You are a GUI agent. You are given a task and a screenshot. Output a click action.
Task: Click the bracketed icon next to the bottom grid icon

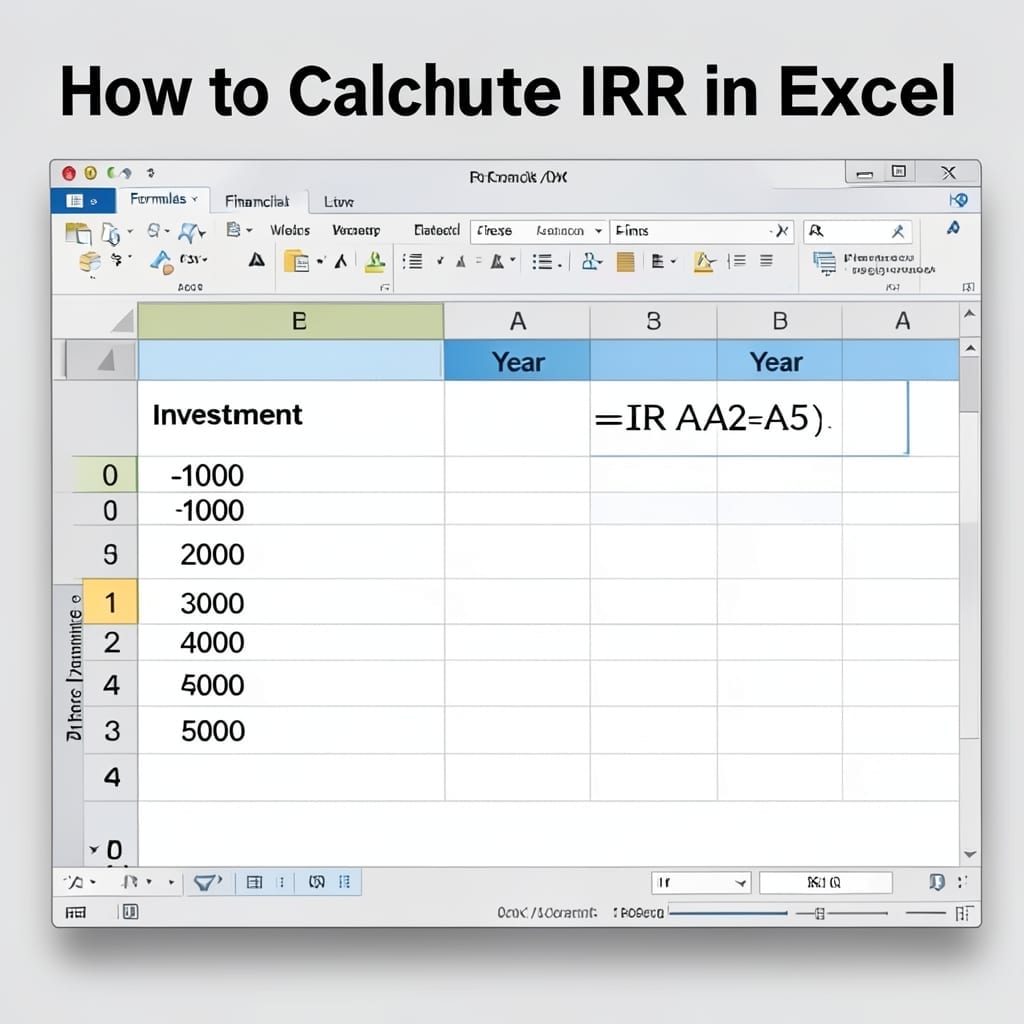[317, 882]
